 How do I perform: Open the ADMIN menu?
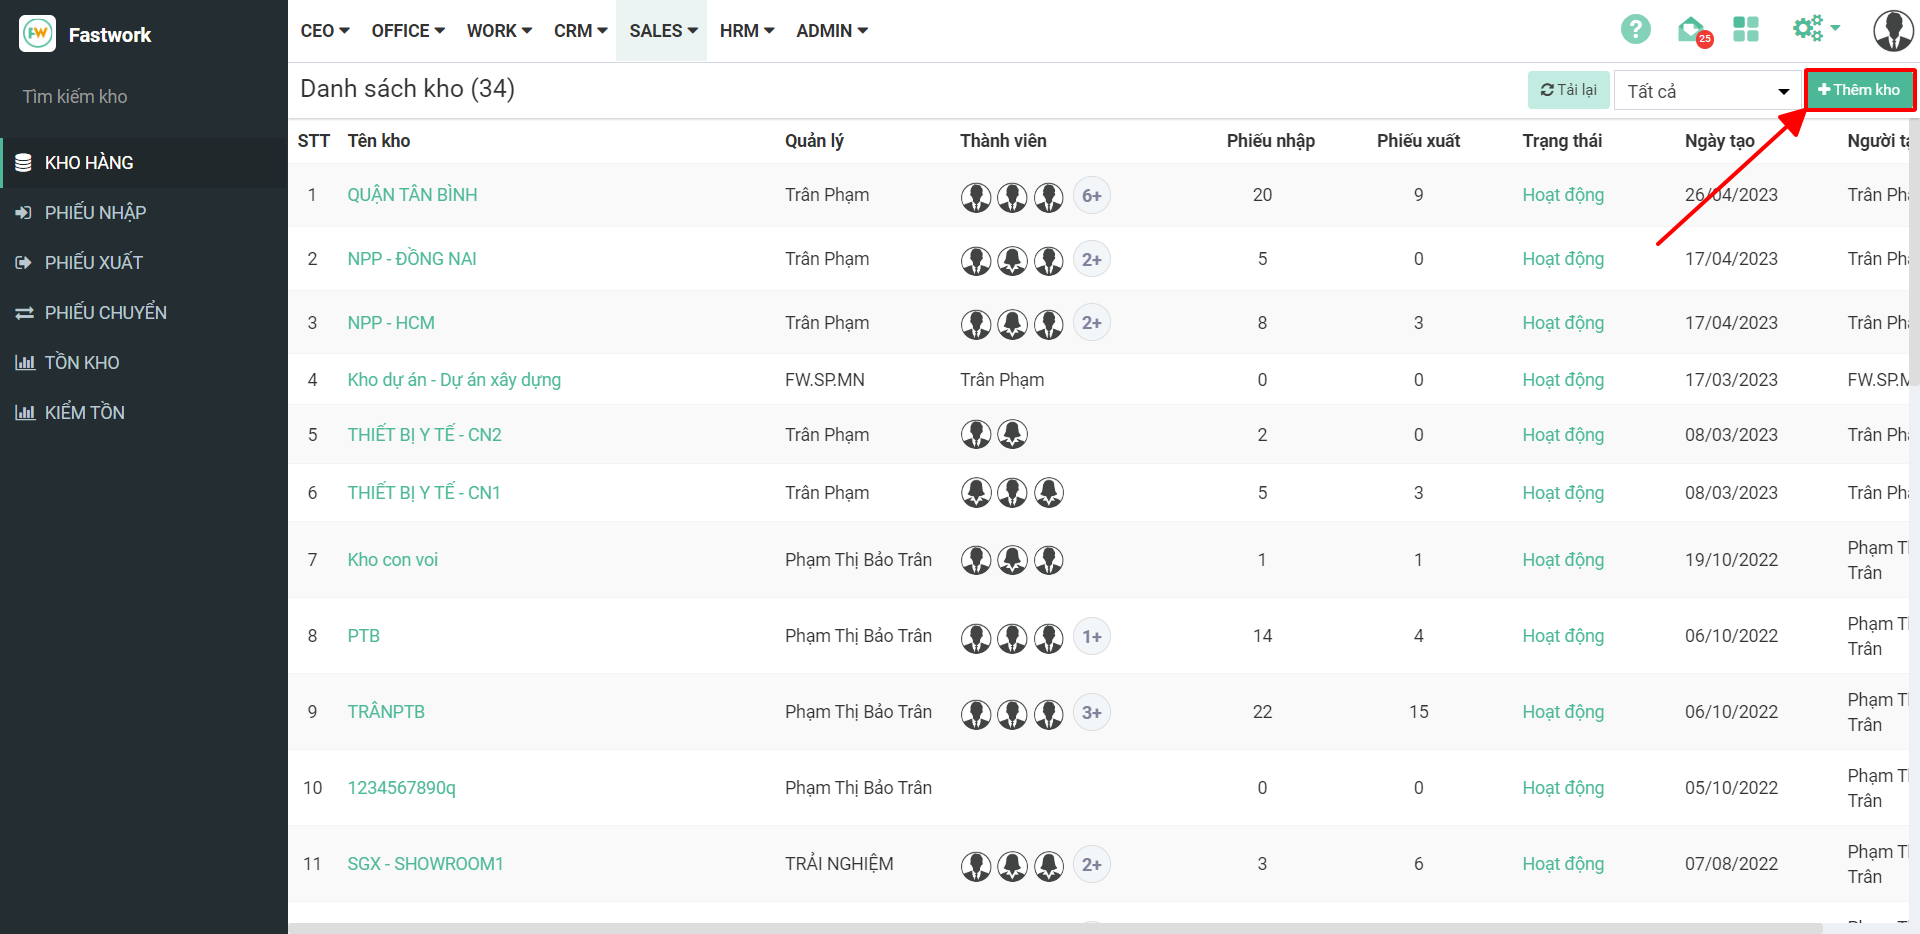[x=831, y=31]
